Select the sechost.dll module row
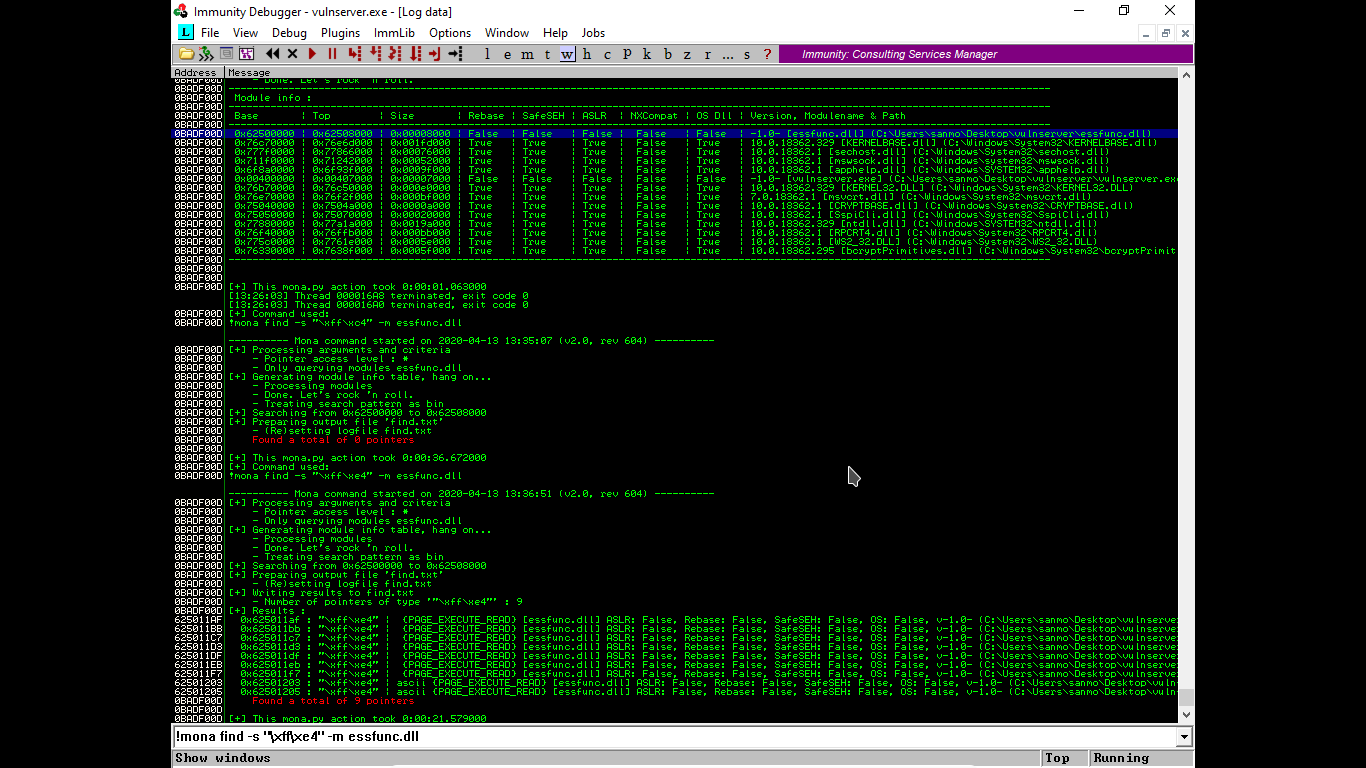 coord(675,152)
